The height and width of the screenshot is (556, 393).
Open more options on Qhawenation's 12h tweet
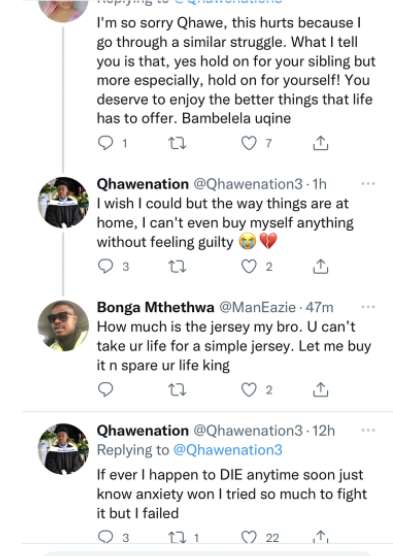pos(368,430)
